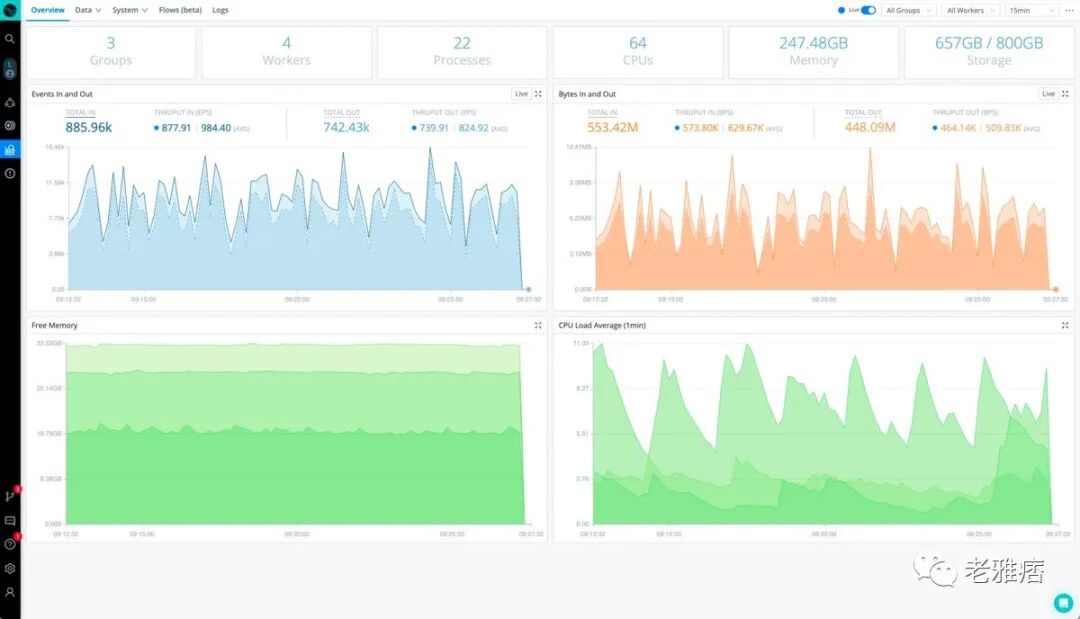Click the Events In and Out panel title
Viewport: 1080px width, 619px height.
pos(62,94)
